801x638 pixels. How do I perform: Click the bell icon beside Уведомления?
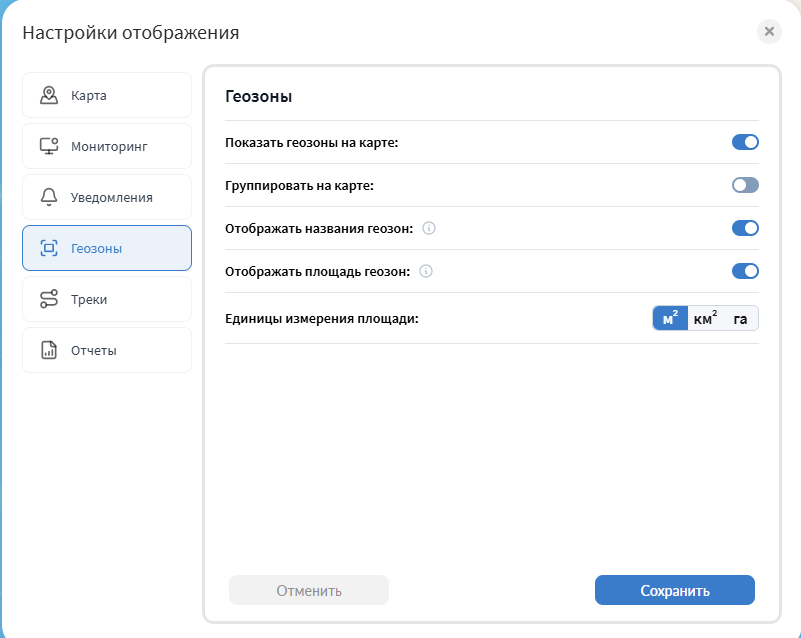(49, 197)
